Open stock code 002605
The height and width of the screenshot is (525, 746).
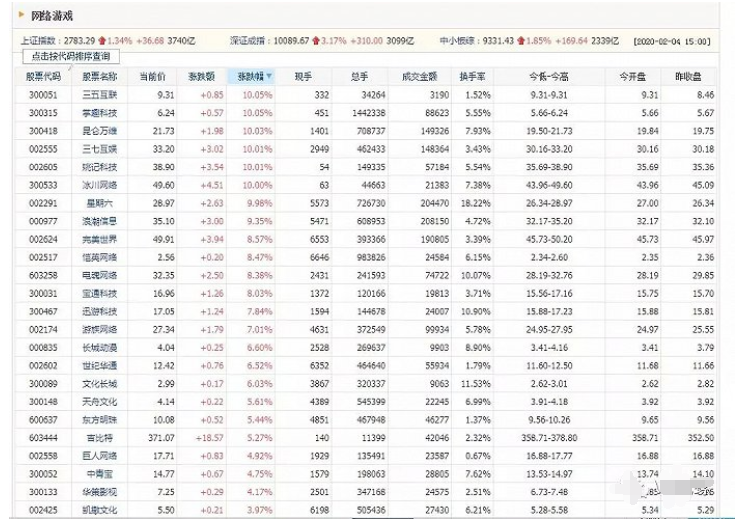click(43, 167)
